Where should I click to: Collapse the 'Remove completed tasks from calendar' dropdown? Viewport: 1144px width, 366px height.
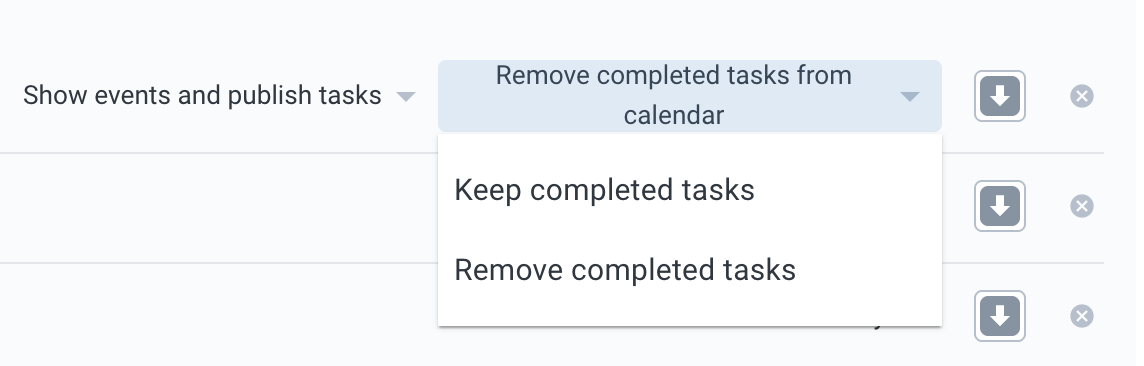(x=689, y=96)
